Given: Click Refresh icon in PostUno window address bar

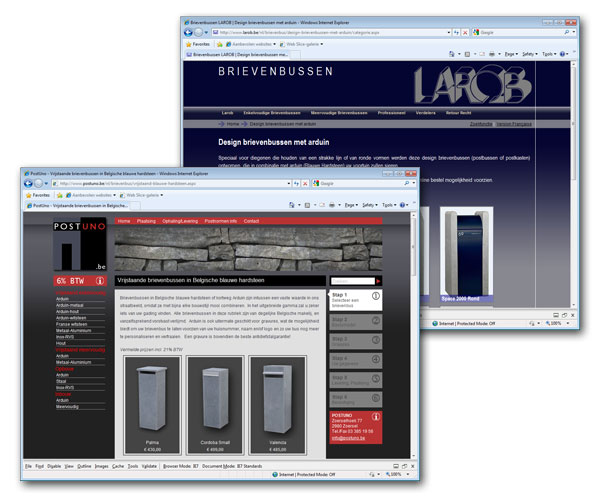Looking at the screenshot, I should [296, 184].
